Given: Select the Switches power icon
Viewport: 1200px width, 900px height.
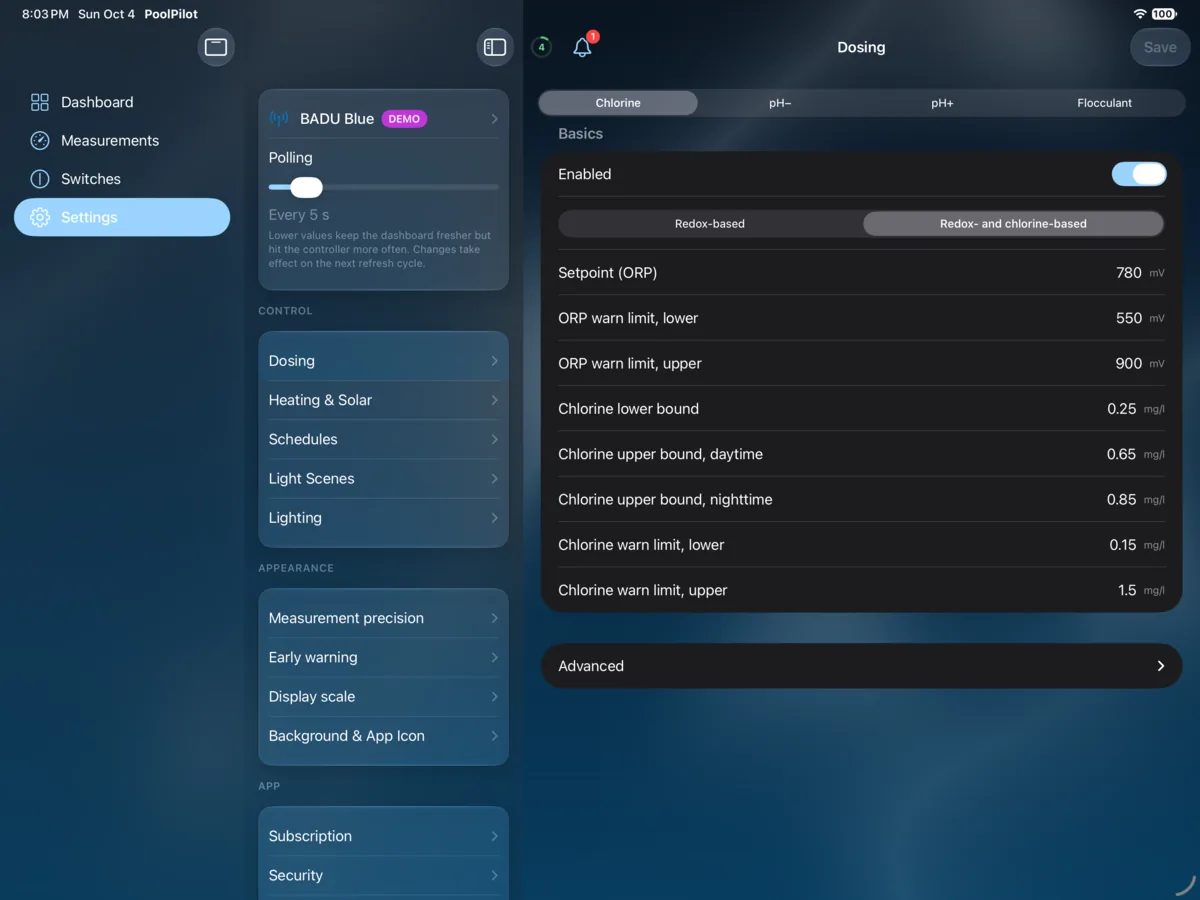Looking at the screenshot, I should pyautogui.click(x=40, y=179).
